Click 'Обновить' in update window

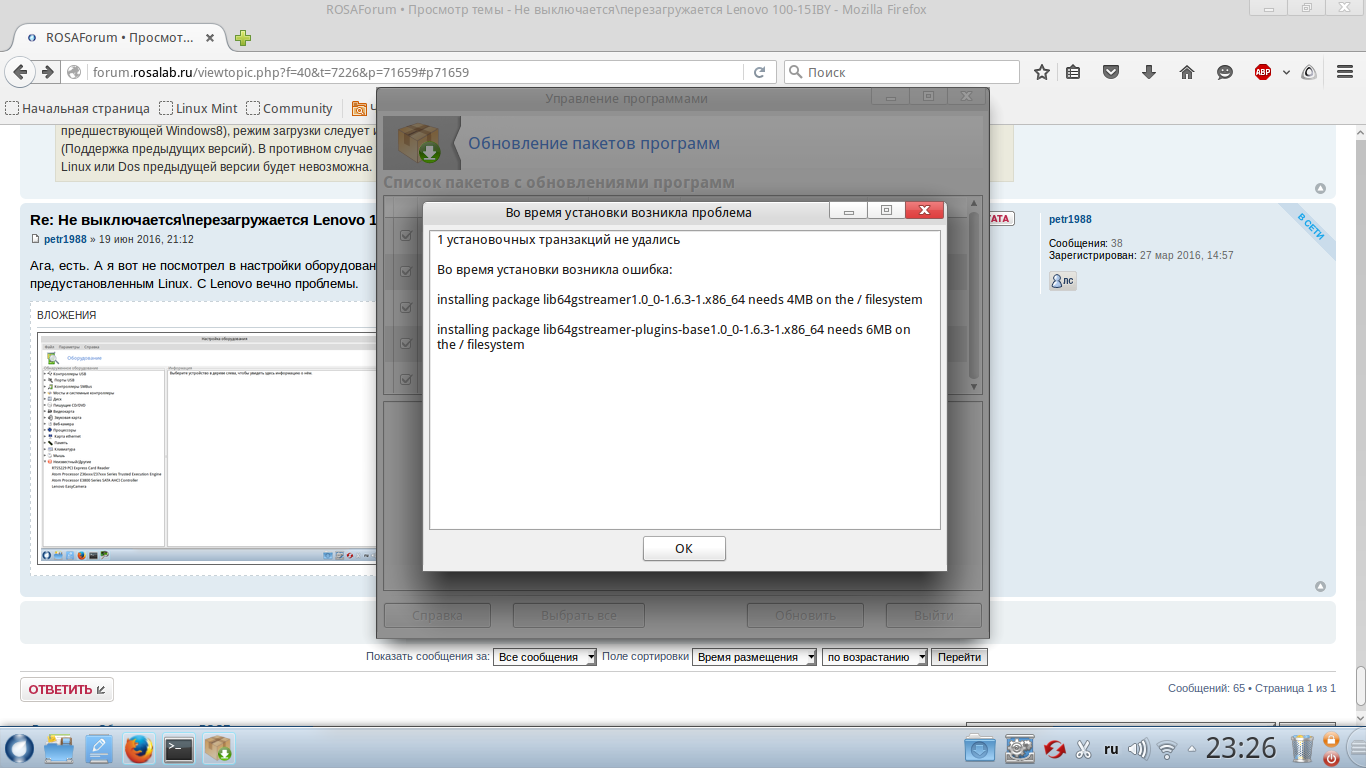pos(805,615)
